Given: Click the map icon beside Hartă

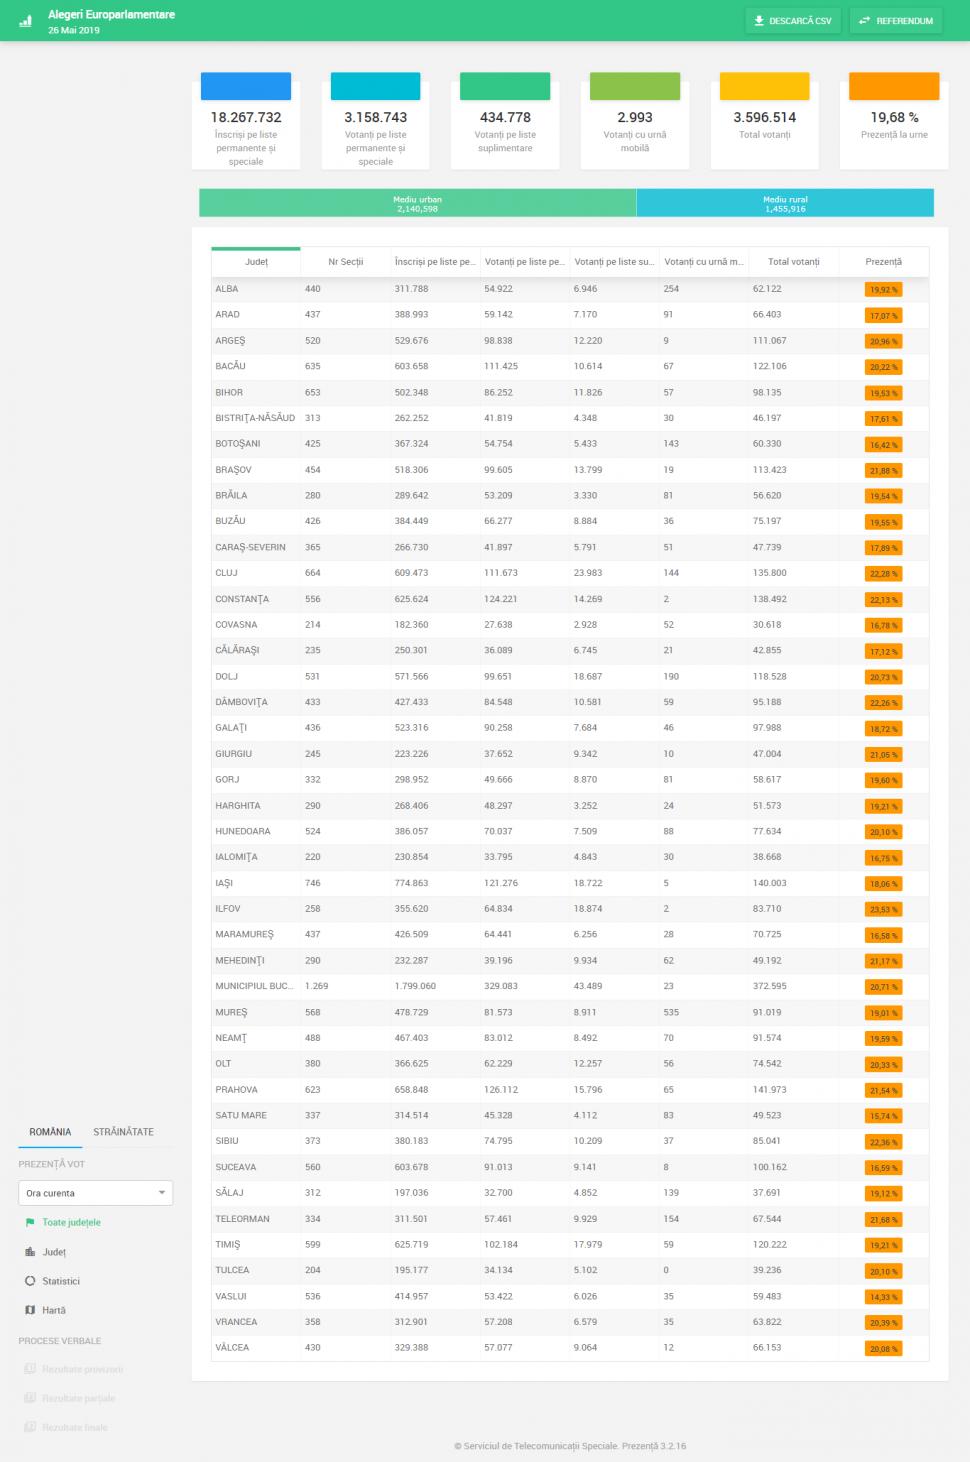Looking at the screenshot, I should point(28,1310).
